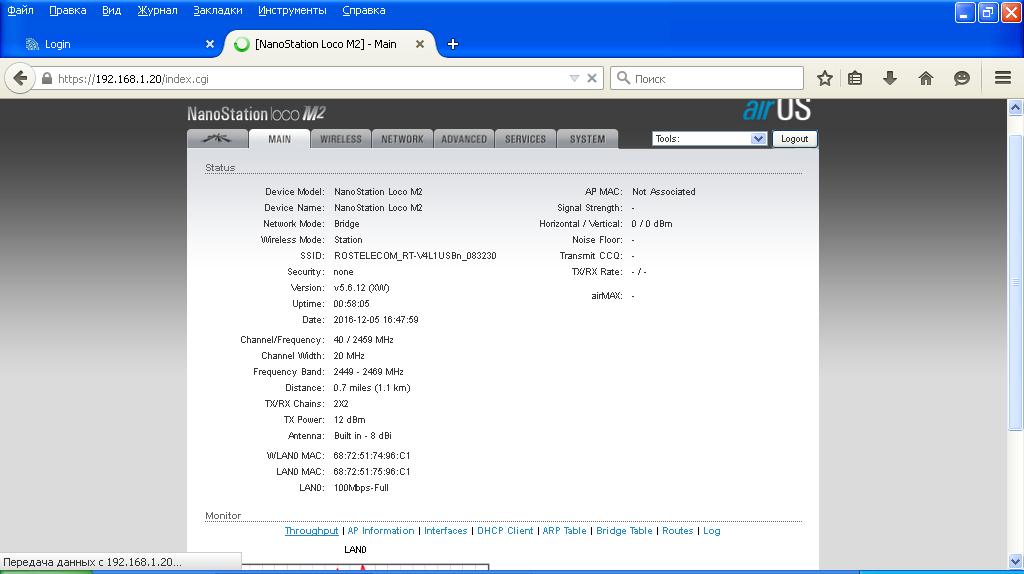1024x574 pixels.
Task: Open the Правка menu
Action: click(68, 10)
